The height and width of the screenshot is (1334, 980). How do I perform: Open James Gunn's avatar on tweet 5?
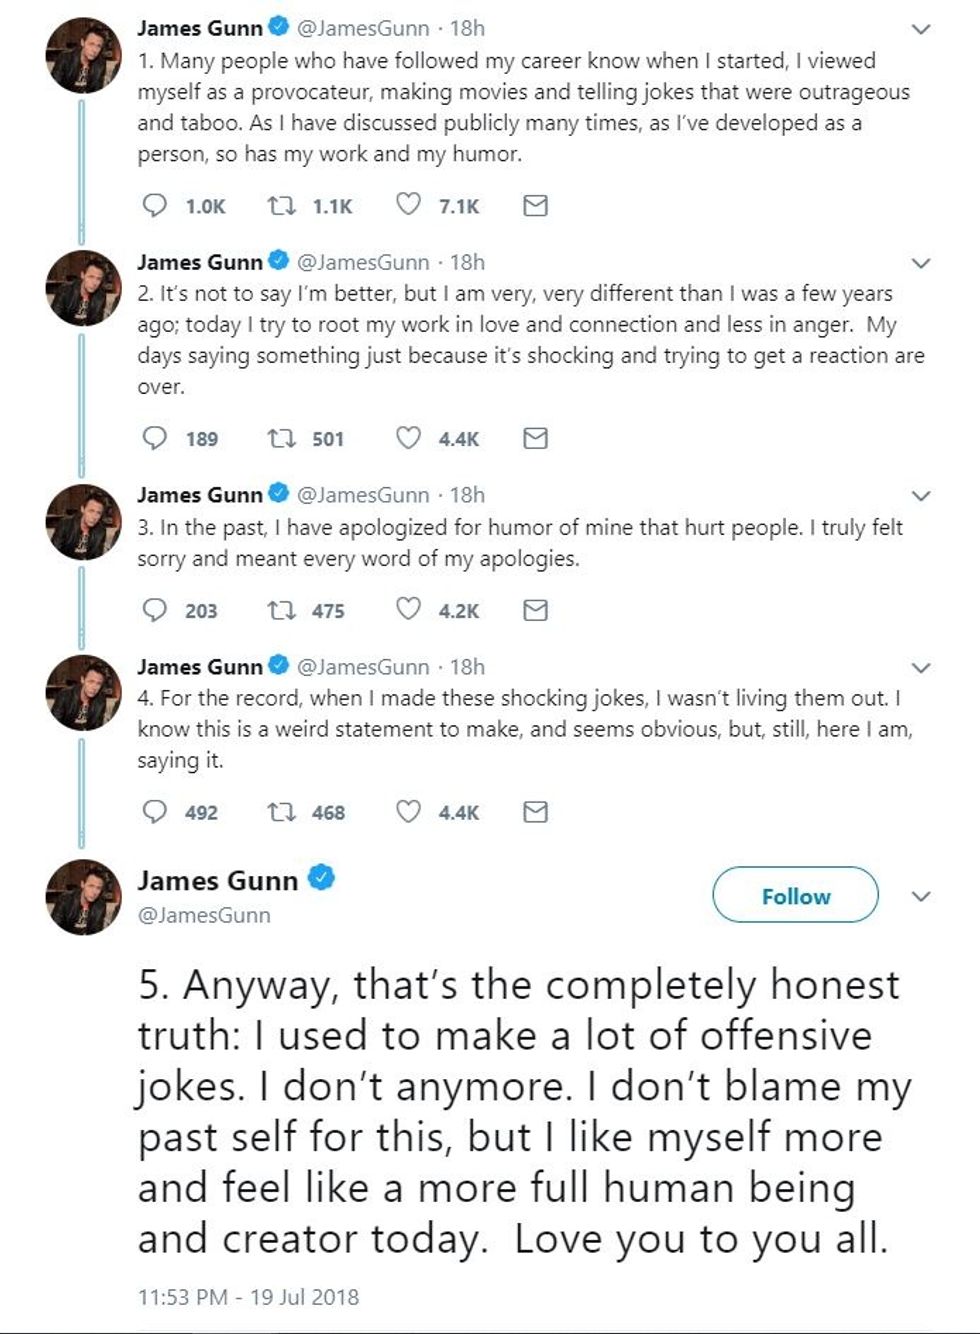pos(84,897)
